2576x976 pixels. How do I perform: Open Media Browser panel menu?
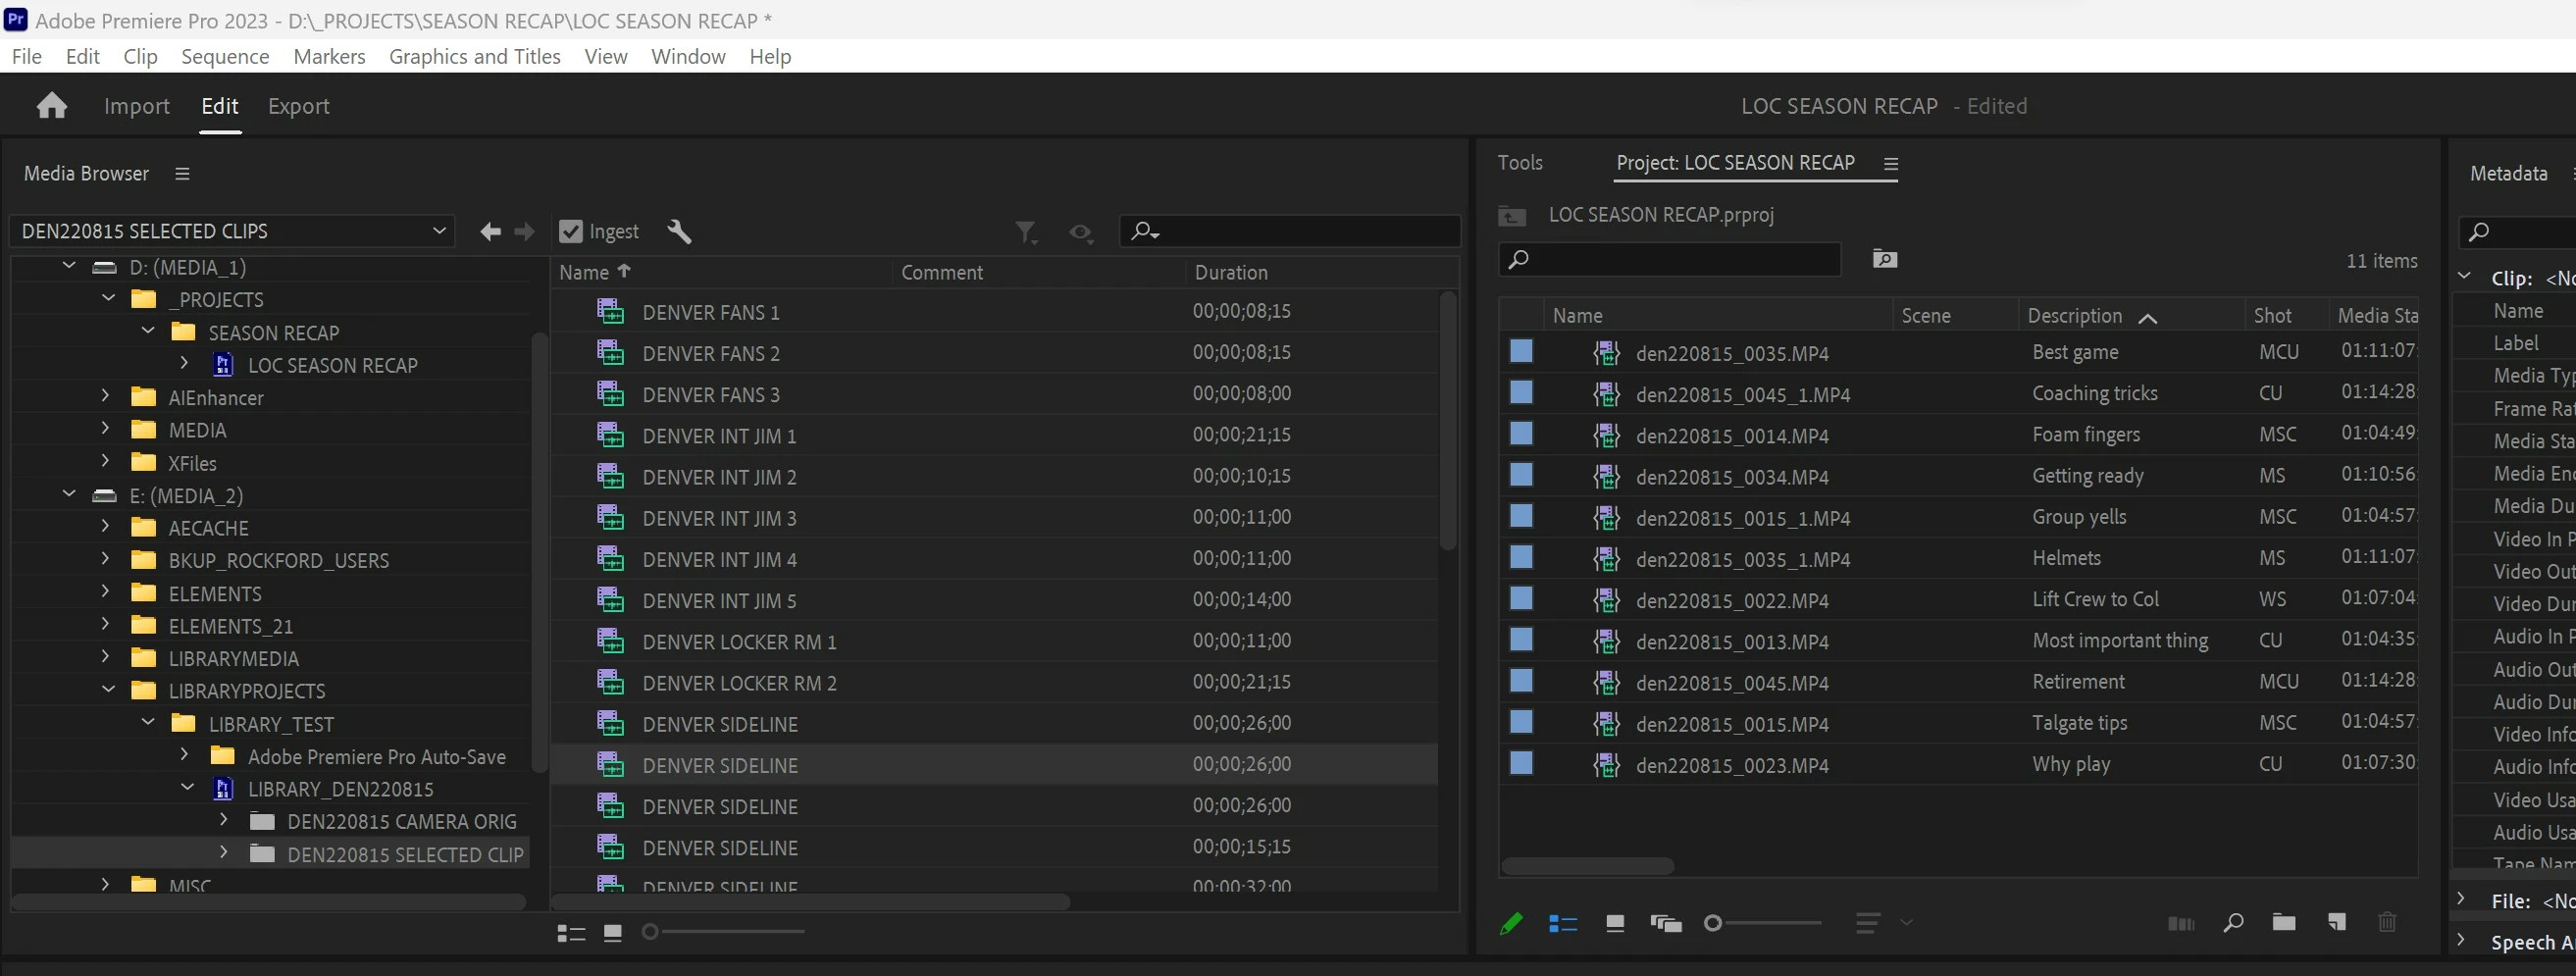pyautogui.click(x=182, y=174)
